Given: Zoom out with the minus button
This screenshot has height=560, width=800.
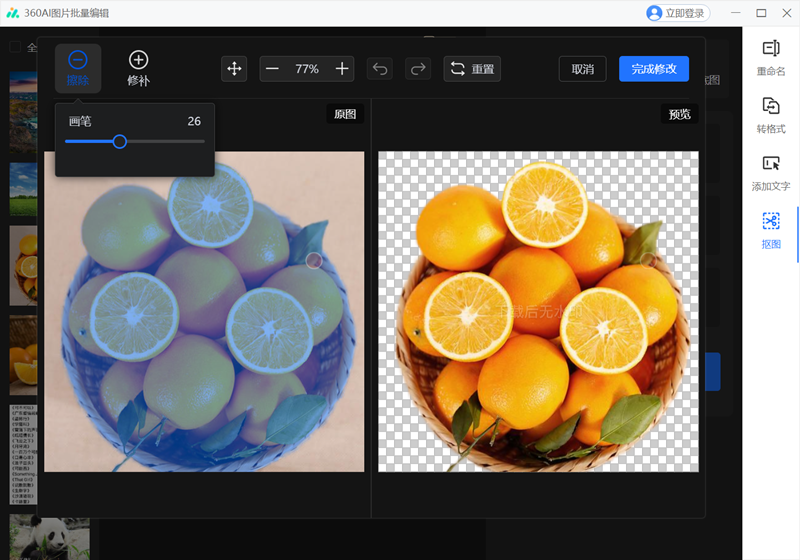Looking at the screenshot, I should (x=273, y=69).
